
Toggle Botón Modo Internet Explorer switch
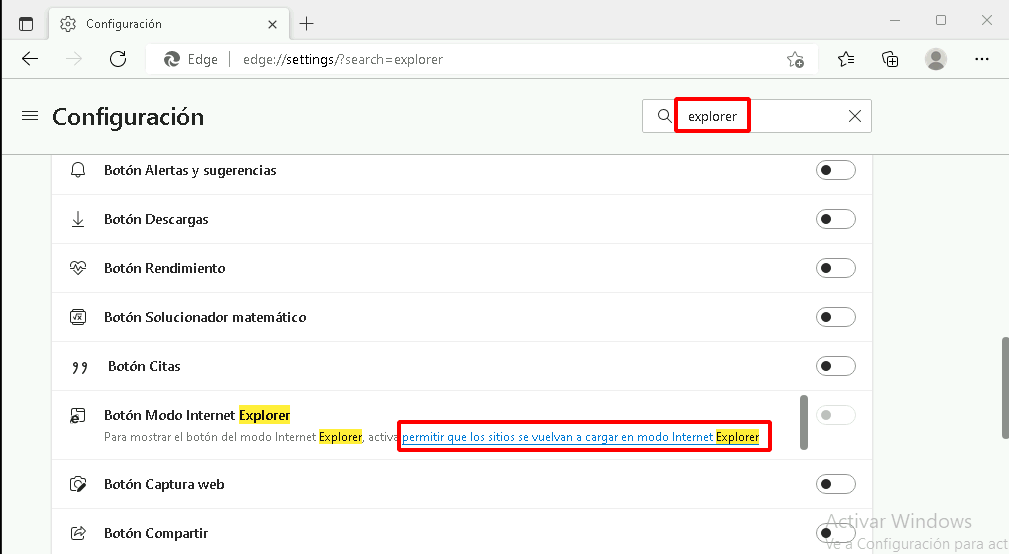tap(835, 415)
